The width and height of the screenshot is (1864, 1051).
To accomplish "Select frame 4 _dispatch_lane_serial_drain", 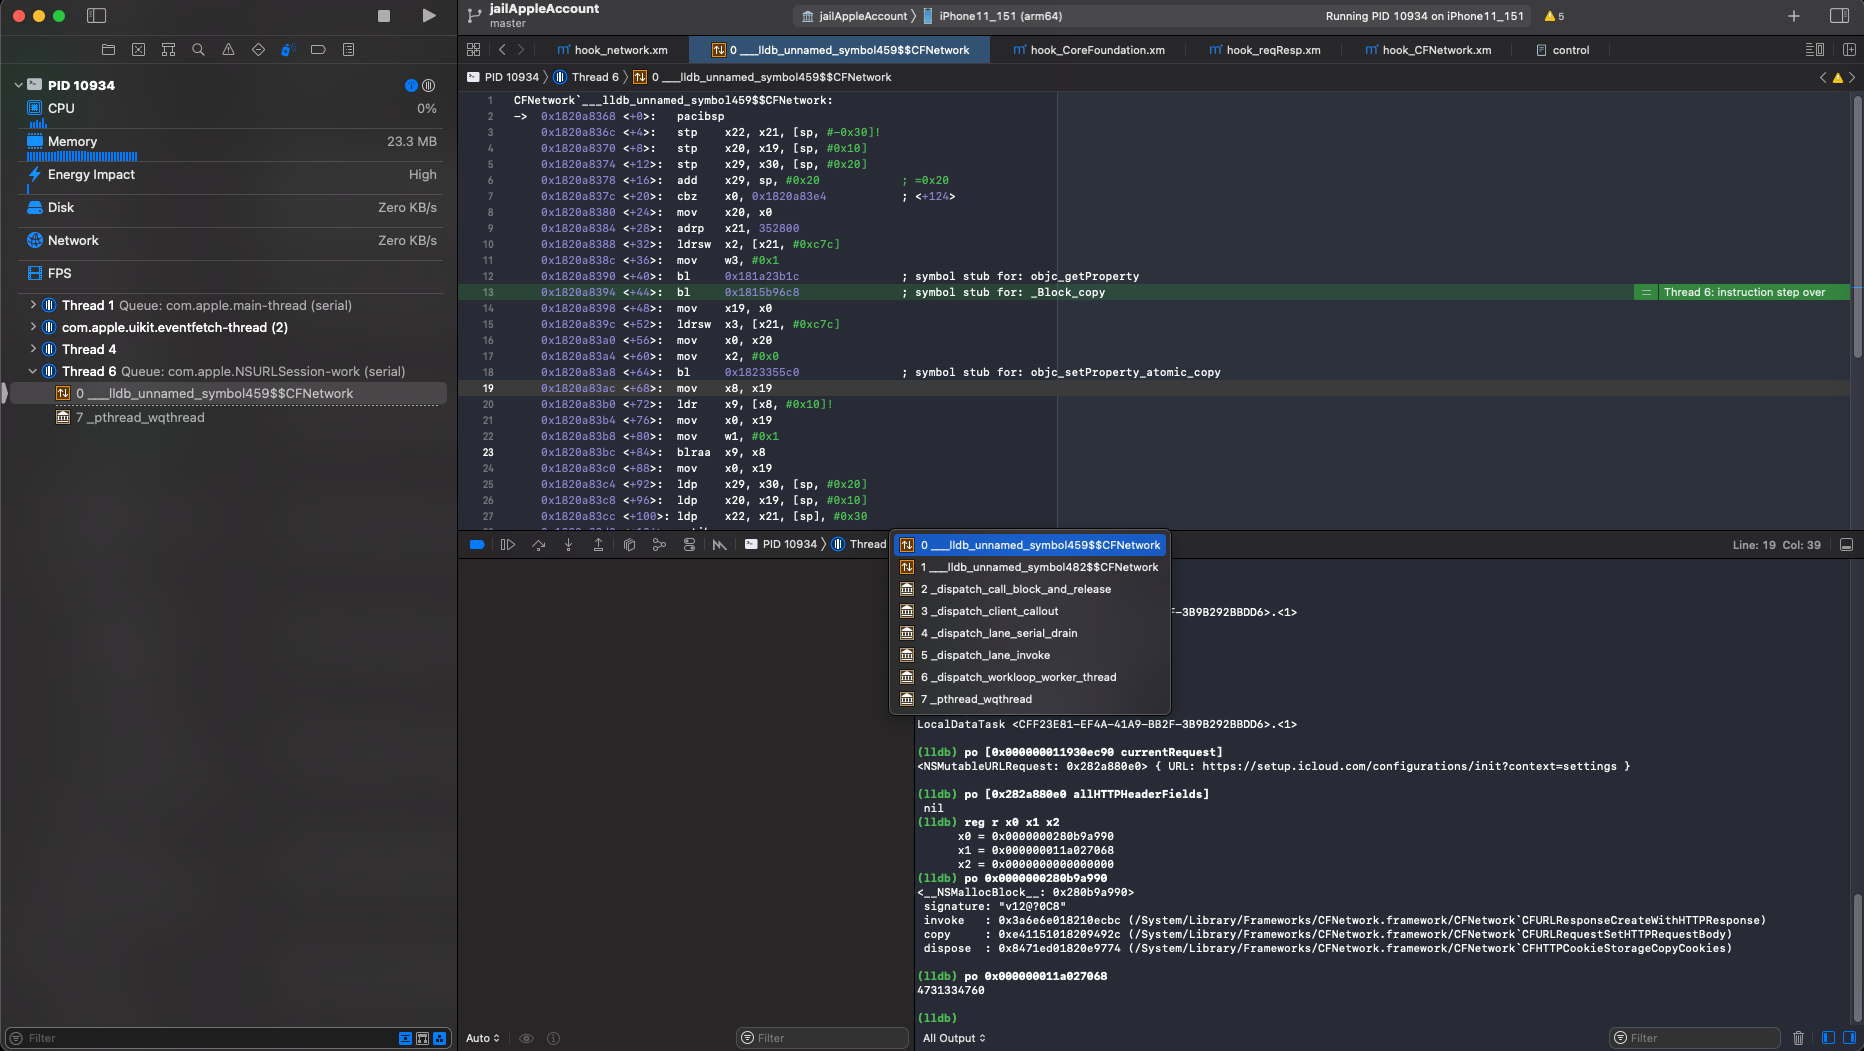I will 1029,633.
